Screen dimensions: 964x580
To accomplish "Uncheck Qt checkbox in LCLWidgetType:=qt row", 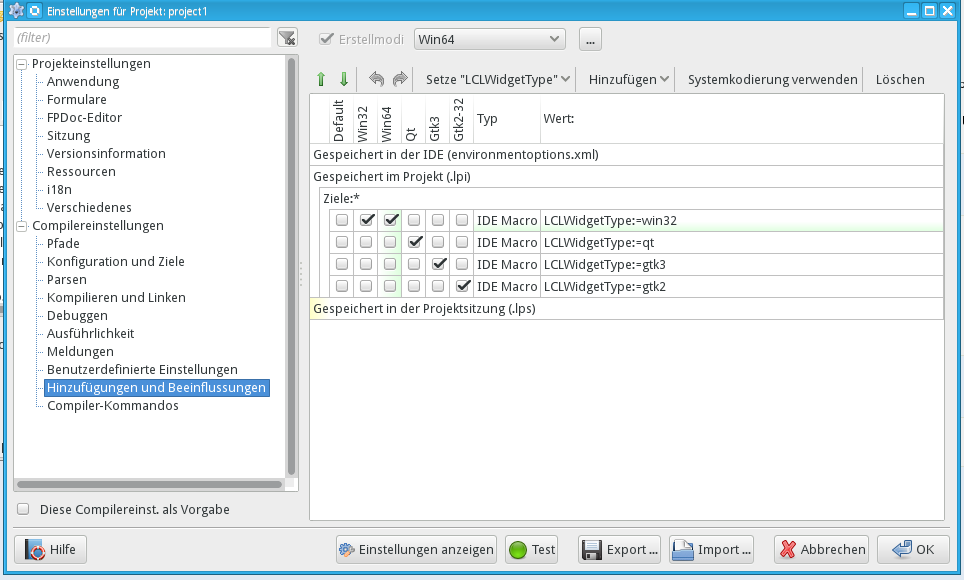I will (415, 242).
